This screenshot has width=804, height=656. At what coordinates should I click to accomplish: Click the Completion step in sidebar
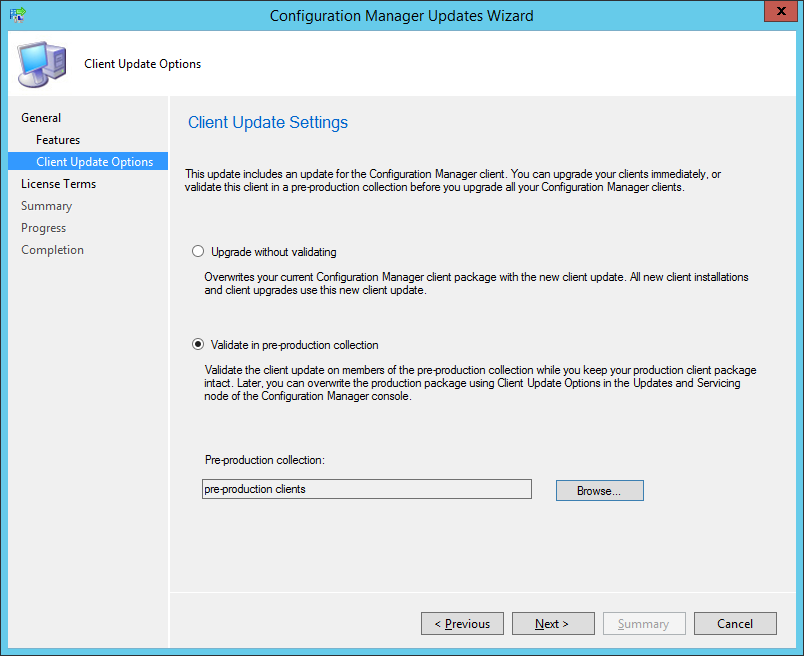(52, 250)
